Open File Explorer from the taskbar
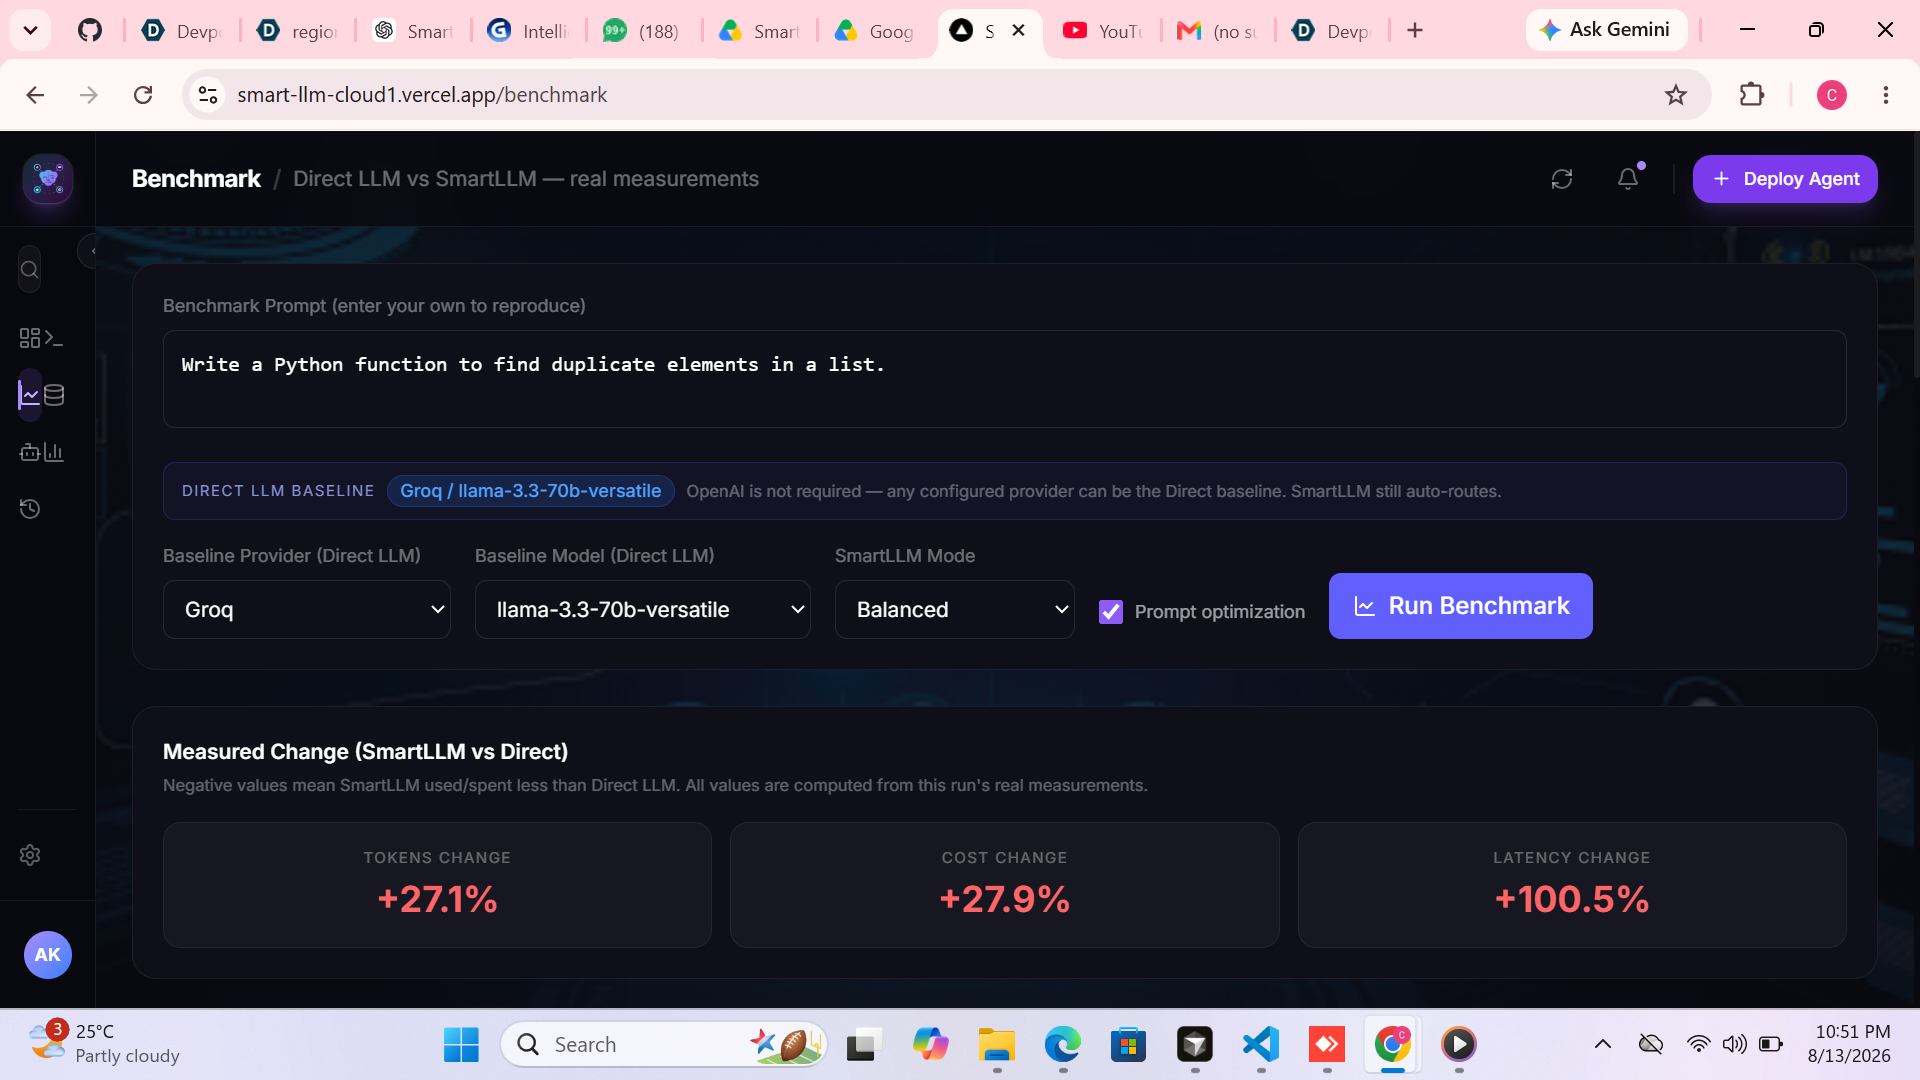 [x=996, y=1045]
